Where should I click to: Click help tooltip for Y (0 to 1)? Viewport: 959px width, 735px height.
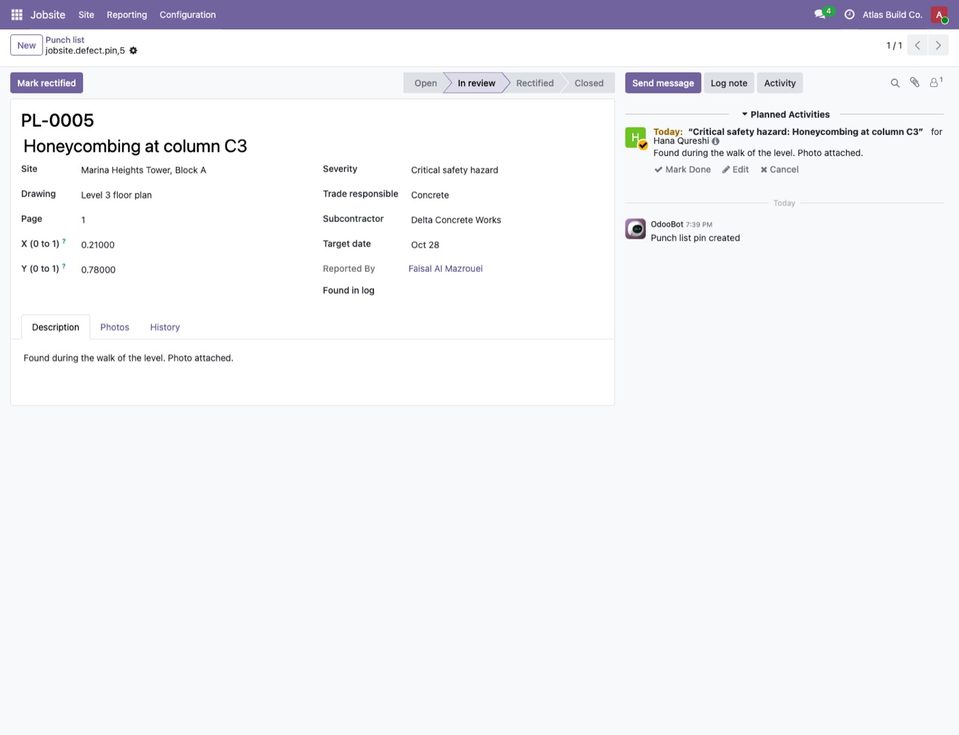click(x=64, y=267)
